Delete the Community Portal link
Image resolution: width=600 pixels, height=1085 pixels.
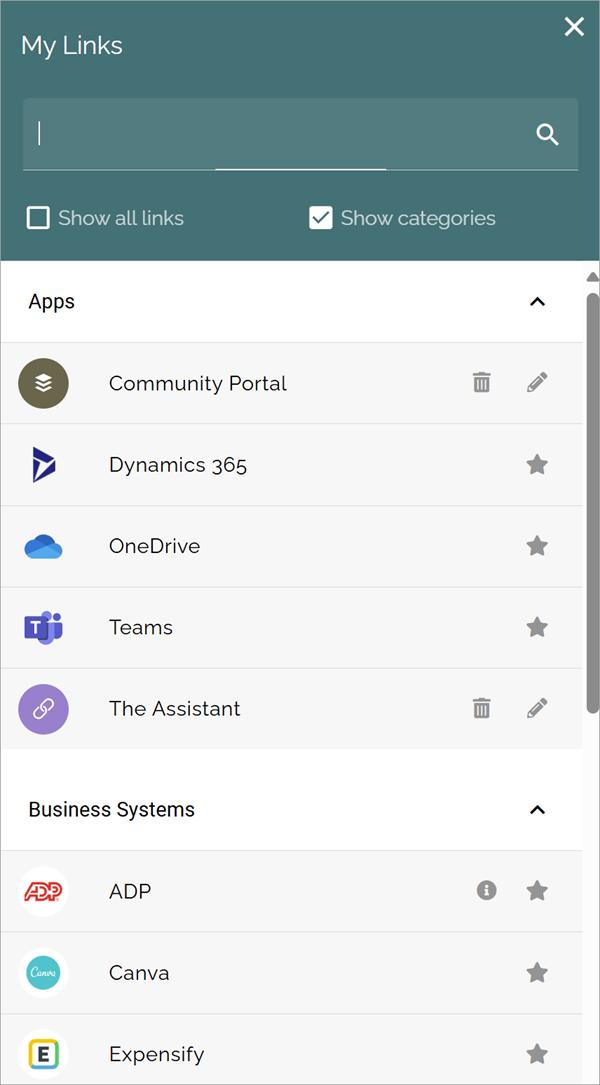[482, 382]
